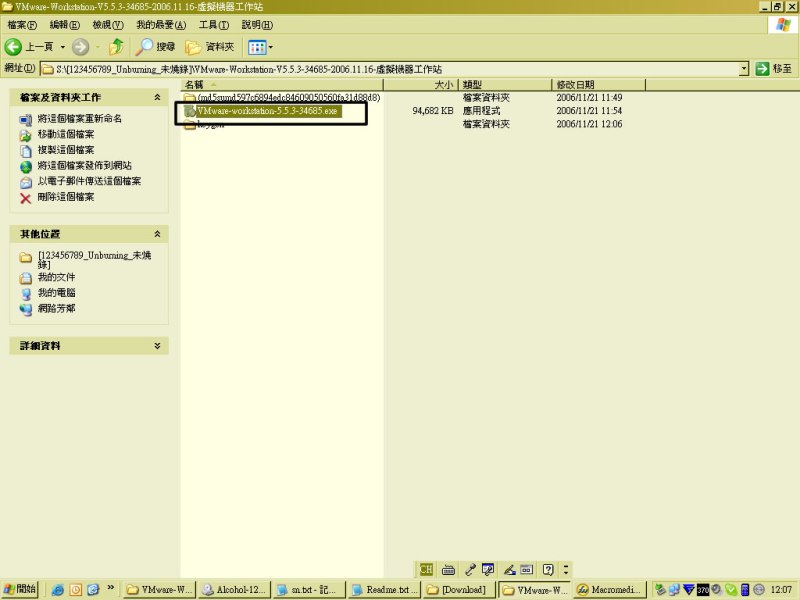Click the handwriting pen icon on the language bar
The height and width of the screenshot is (600, 800).
click(x=509, y=569)
